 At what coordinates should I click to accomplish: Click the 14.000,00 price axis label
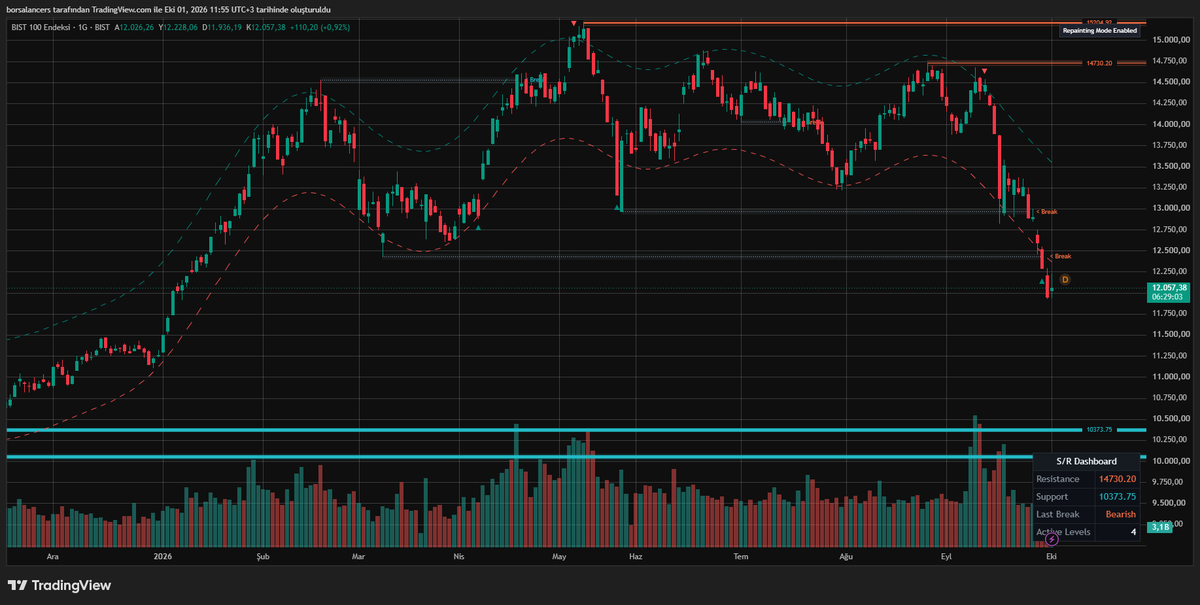pos(1171,125)
